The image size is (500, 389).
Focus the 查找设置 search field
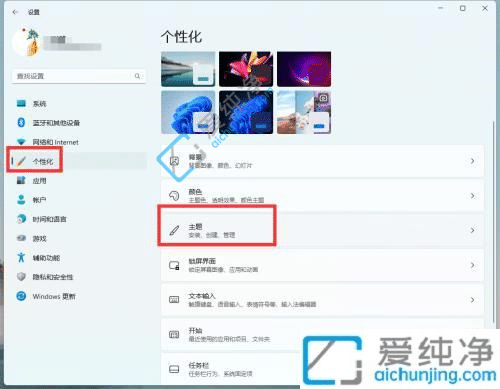pyautogui.click(x=79, y=76)
